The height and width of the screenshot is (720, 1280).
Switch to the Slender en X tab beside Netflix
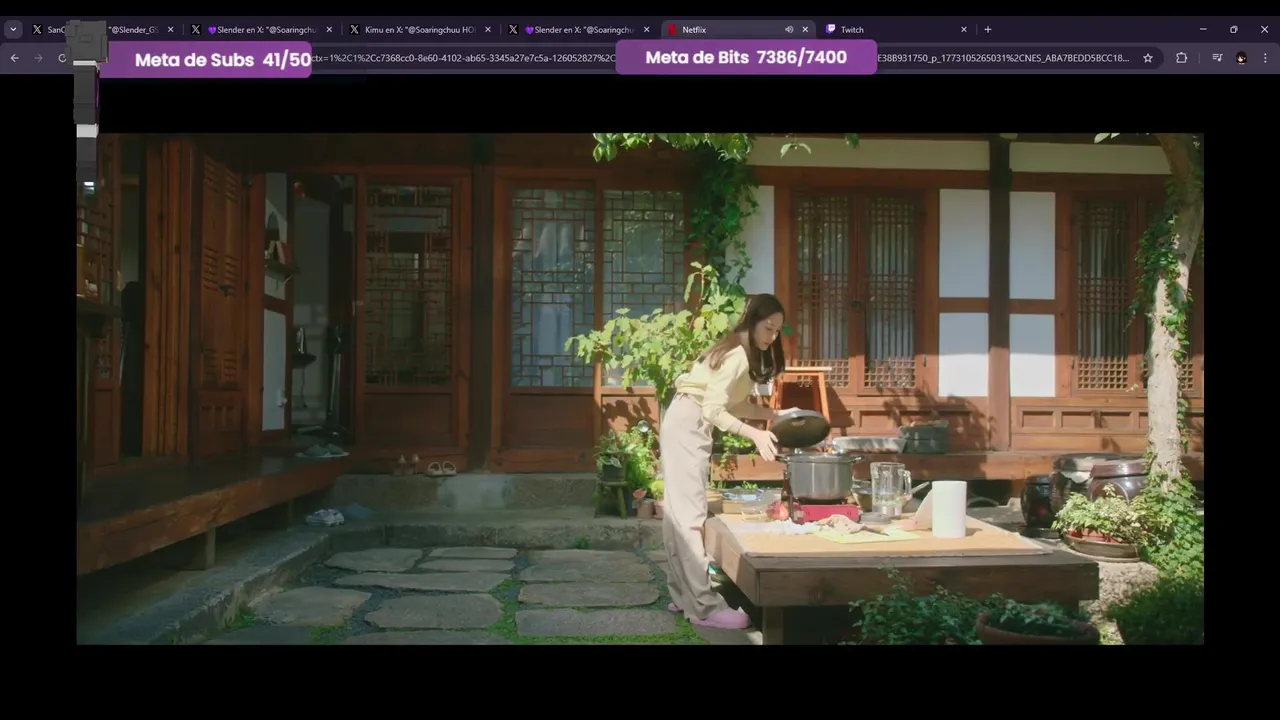point(580,29)
